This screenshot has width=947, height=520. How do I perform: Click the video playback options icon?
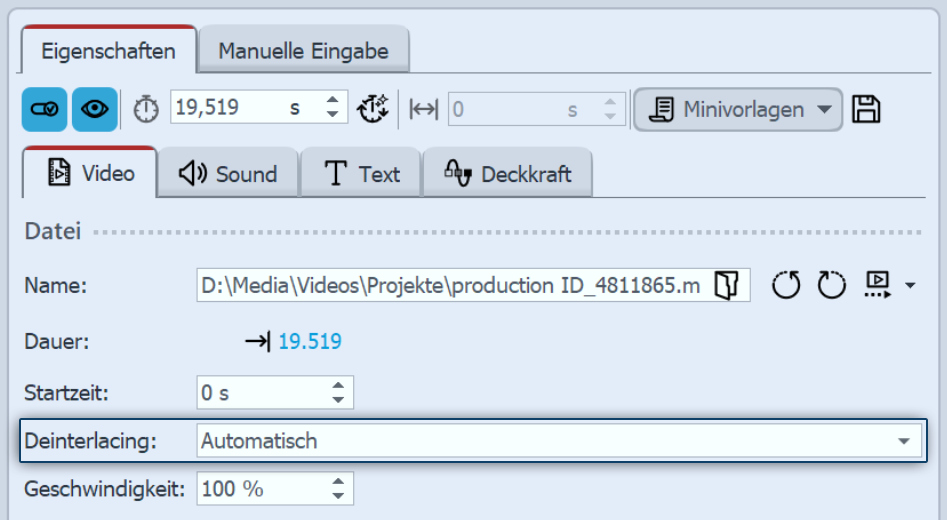click(878, 286)
